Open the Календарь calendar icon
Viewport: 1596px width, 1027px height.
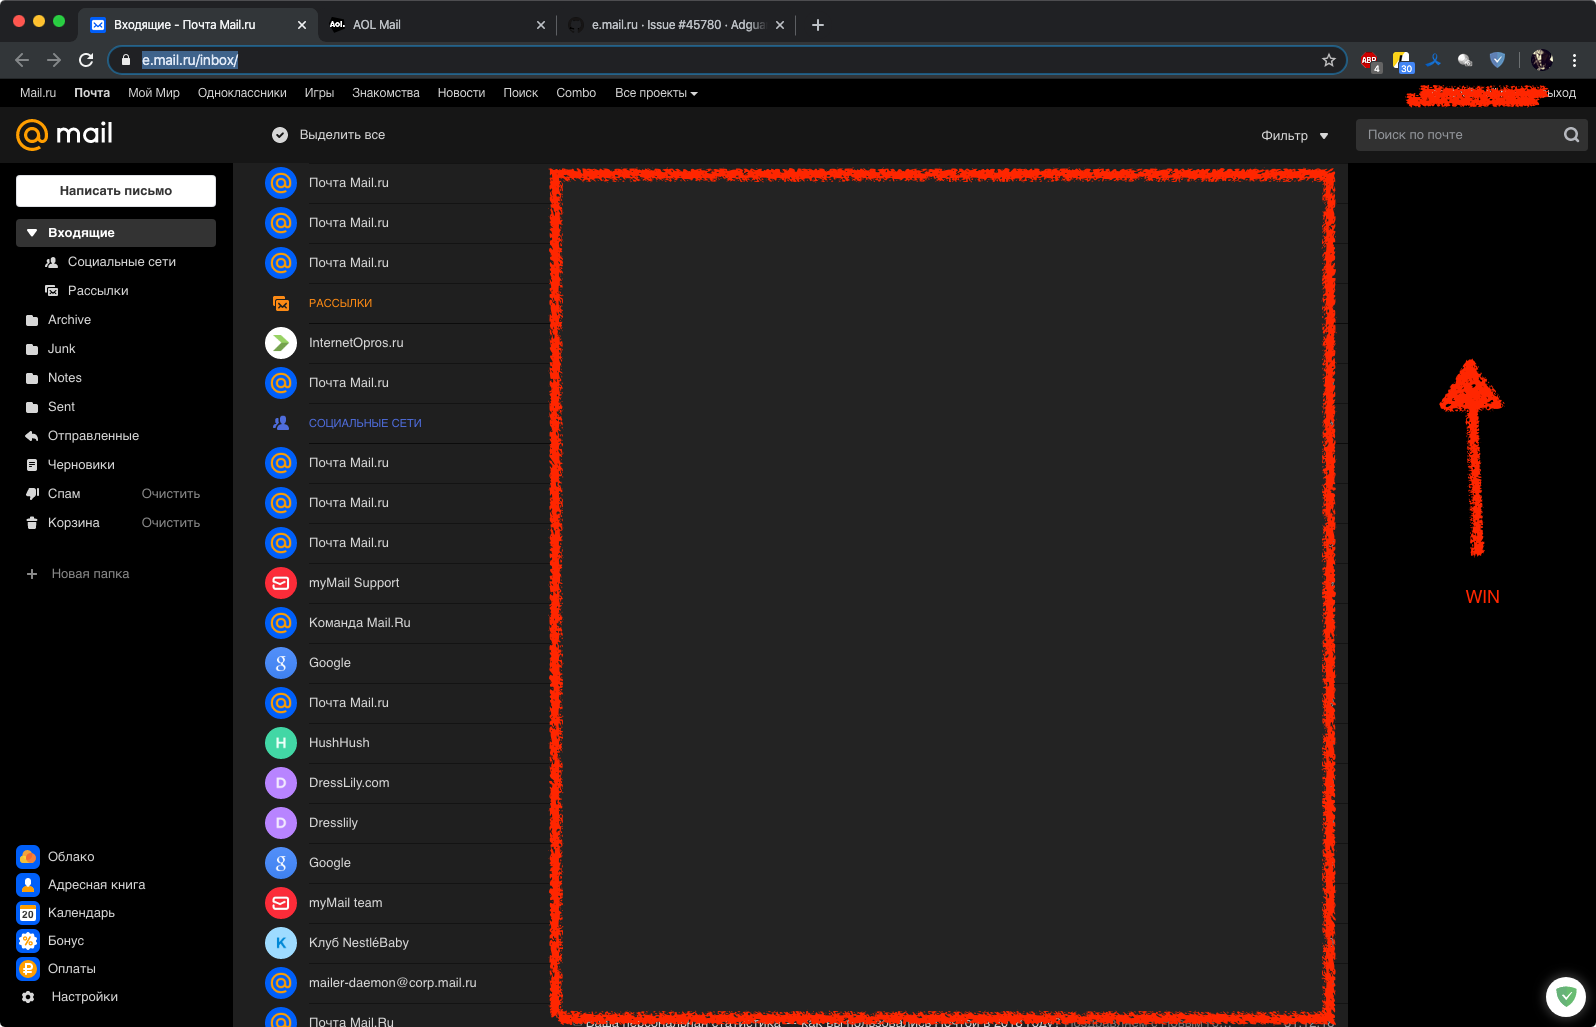coord(28,913)
